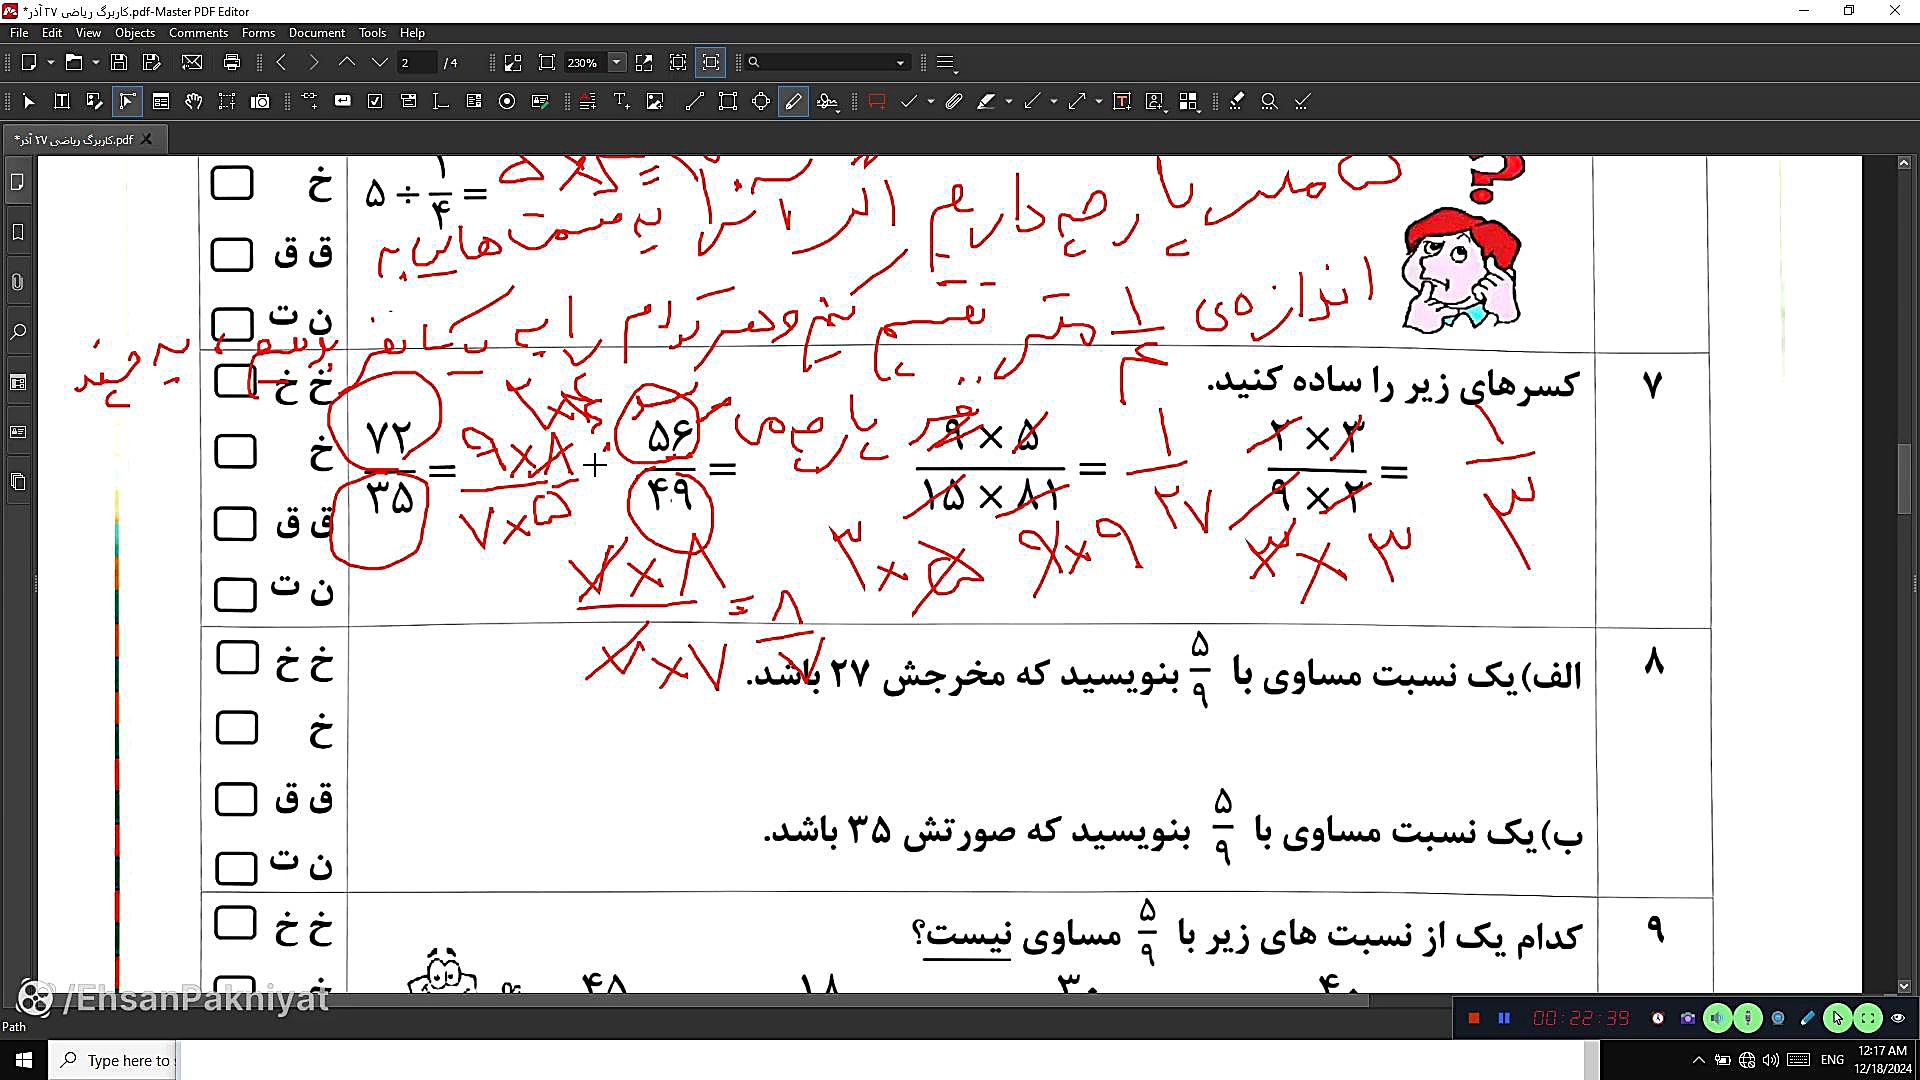Open the 230% zoom level dropdown
Viewport: 1920px width, 1080px height.
pos(616,62)
